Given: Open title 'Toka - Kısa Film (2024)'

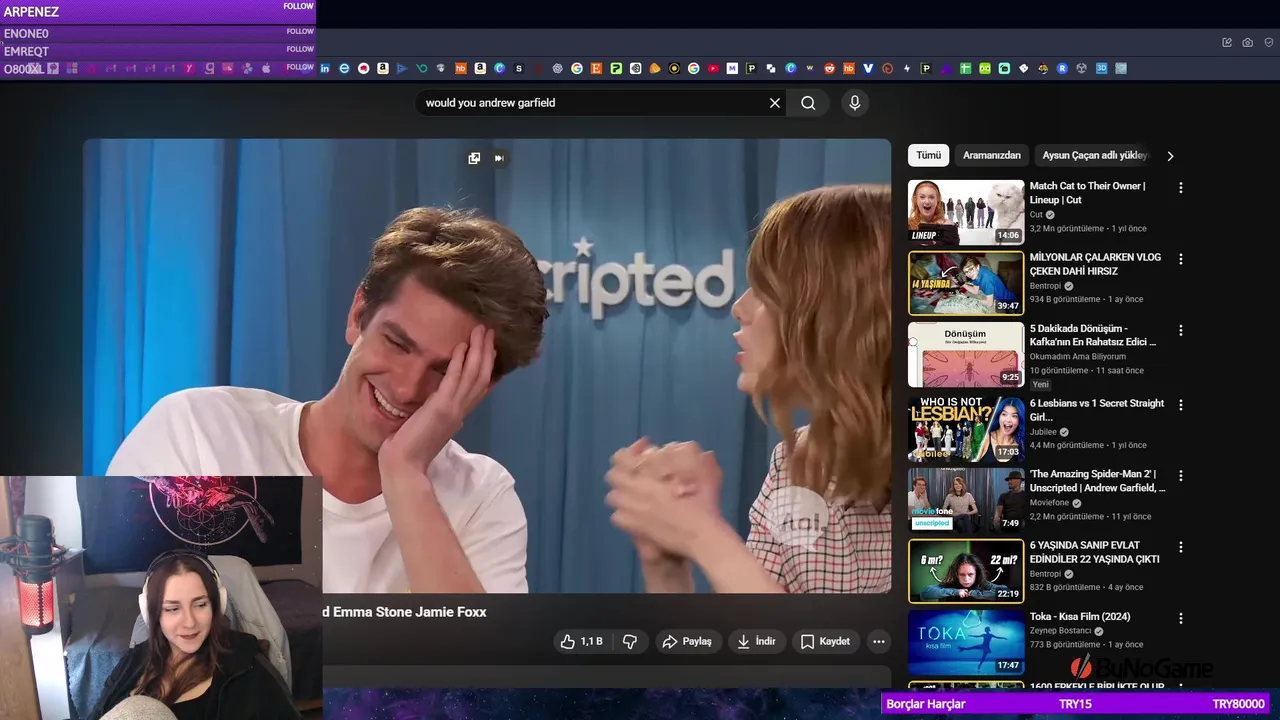Looking at the screenshot, I should click(1080, 617).
